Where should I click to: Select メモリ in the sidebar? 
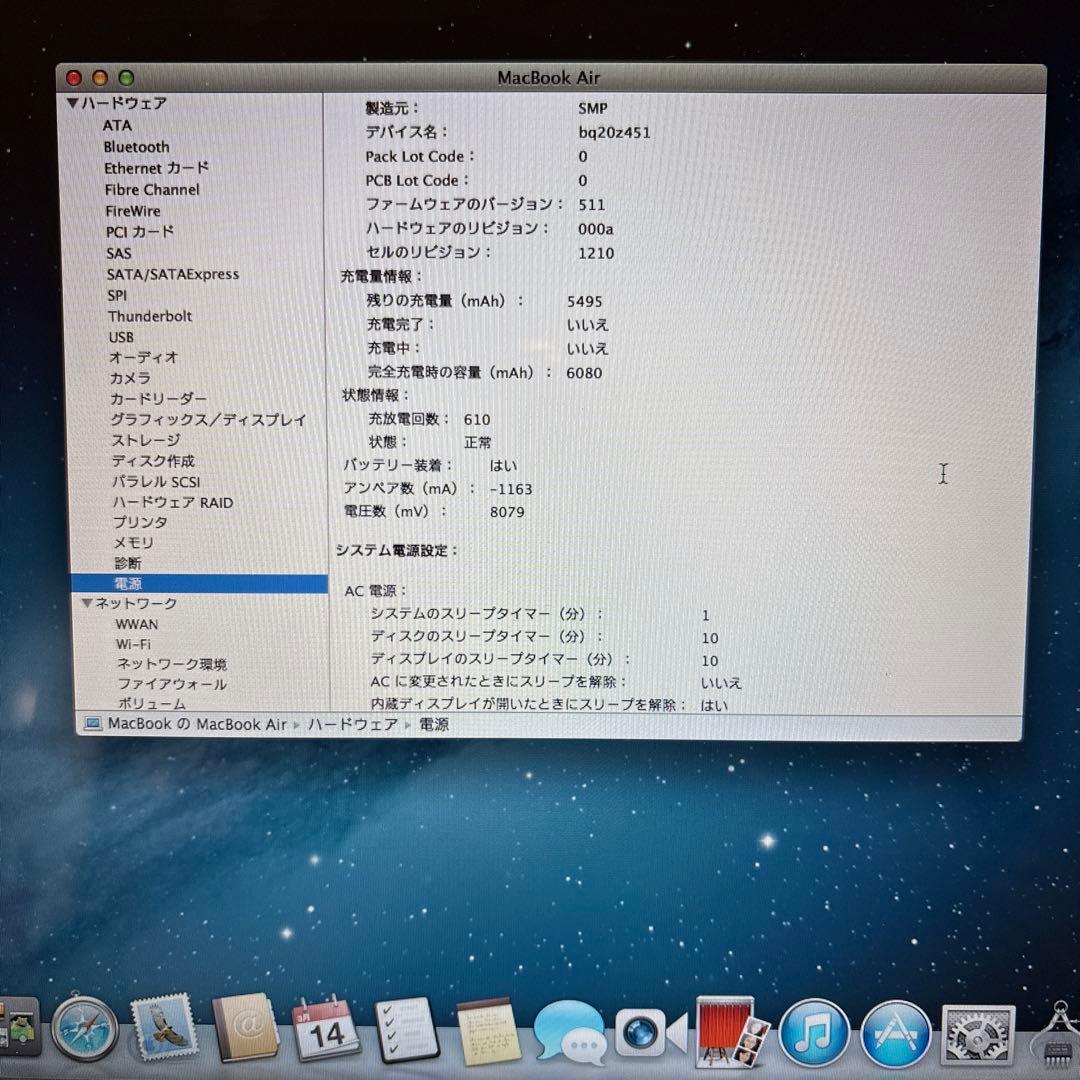click(134, 543)
